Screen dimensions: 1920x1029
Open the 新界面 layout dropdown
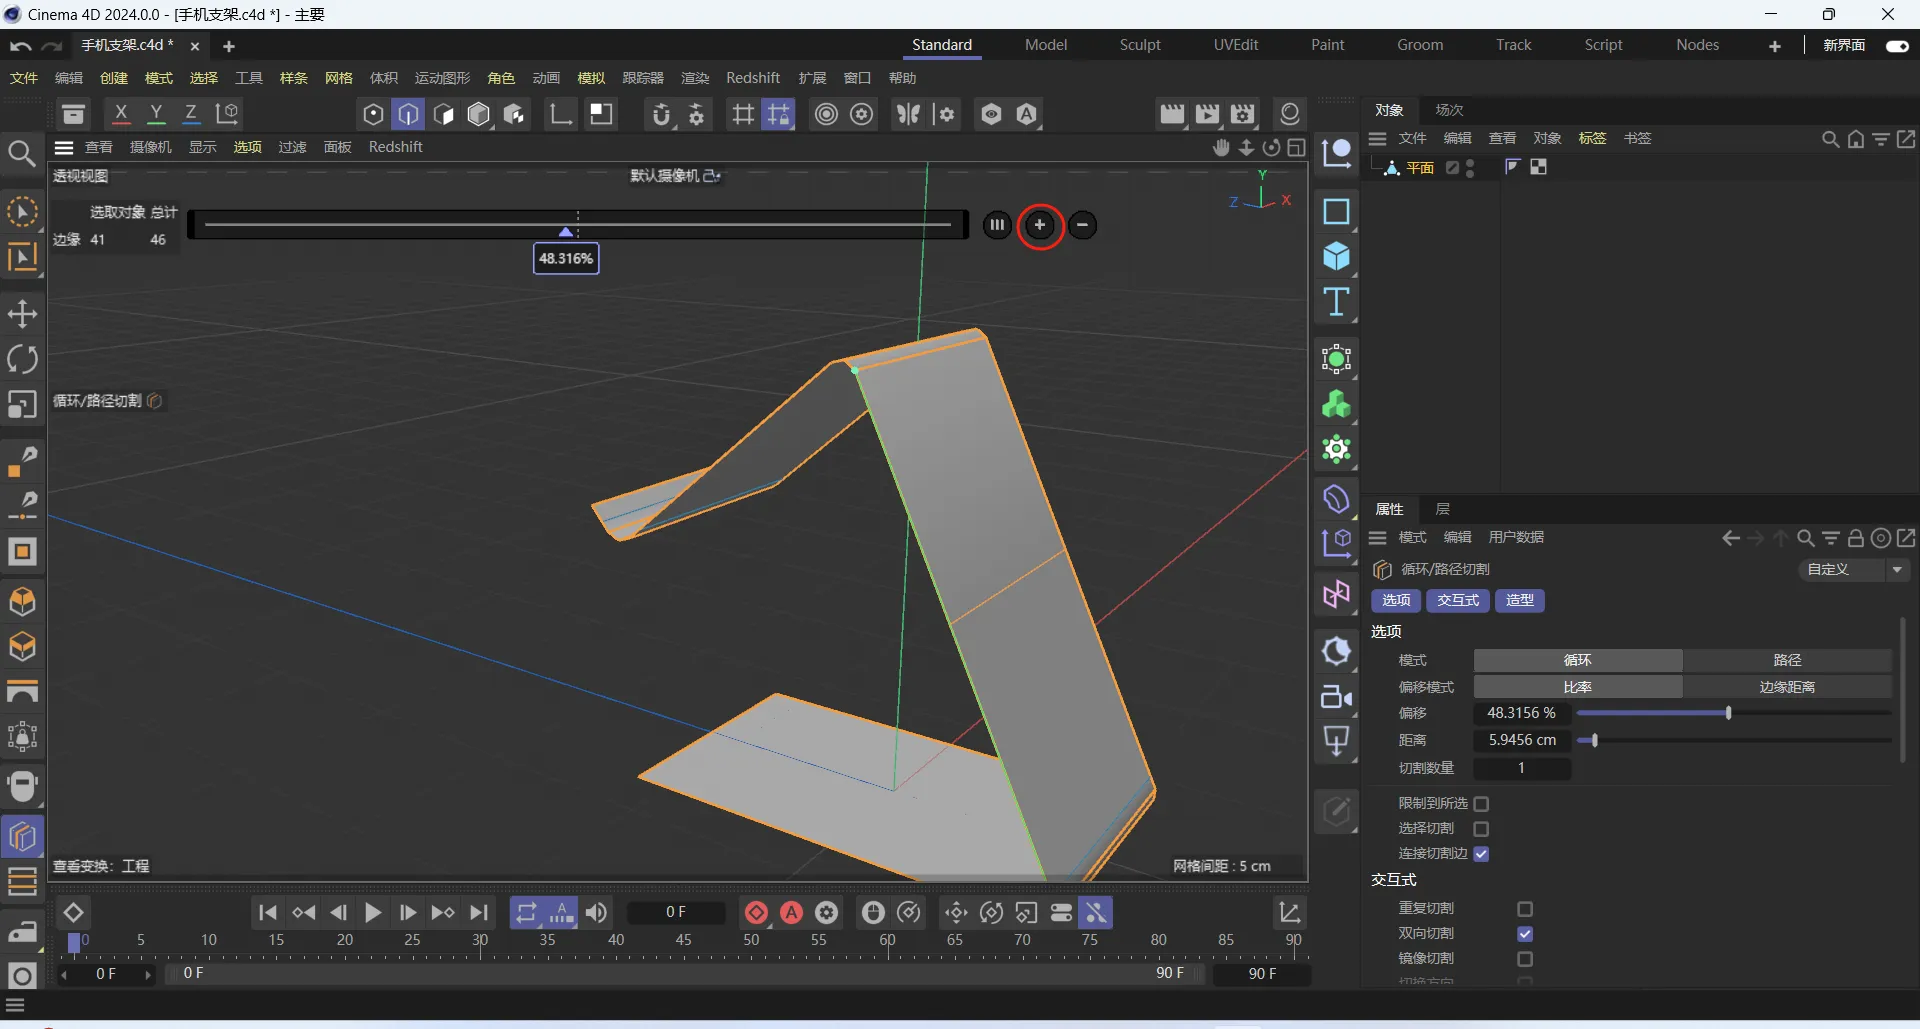(x=1843, y=45)
